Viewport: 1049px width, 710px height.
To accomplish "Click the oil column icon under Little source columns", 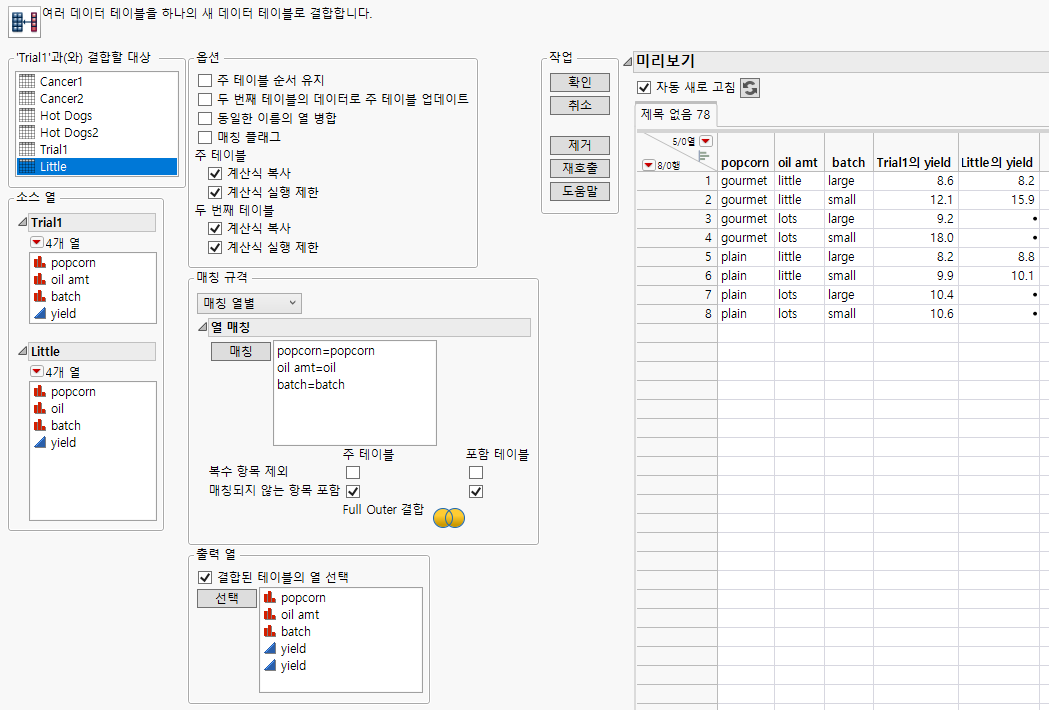I will (x=40, y=408).
